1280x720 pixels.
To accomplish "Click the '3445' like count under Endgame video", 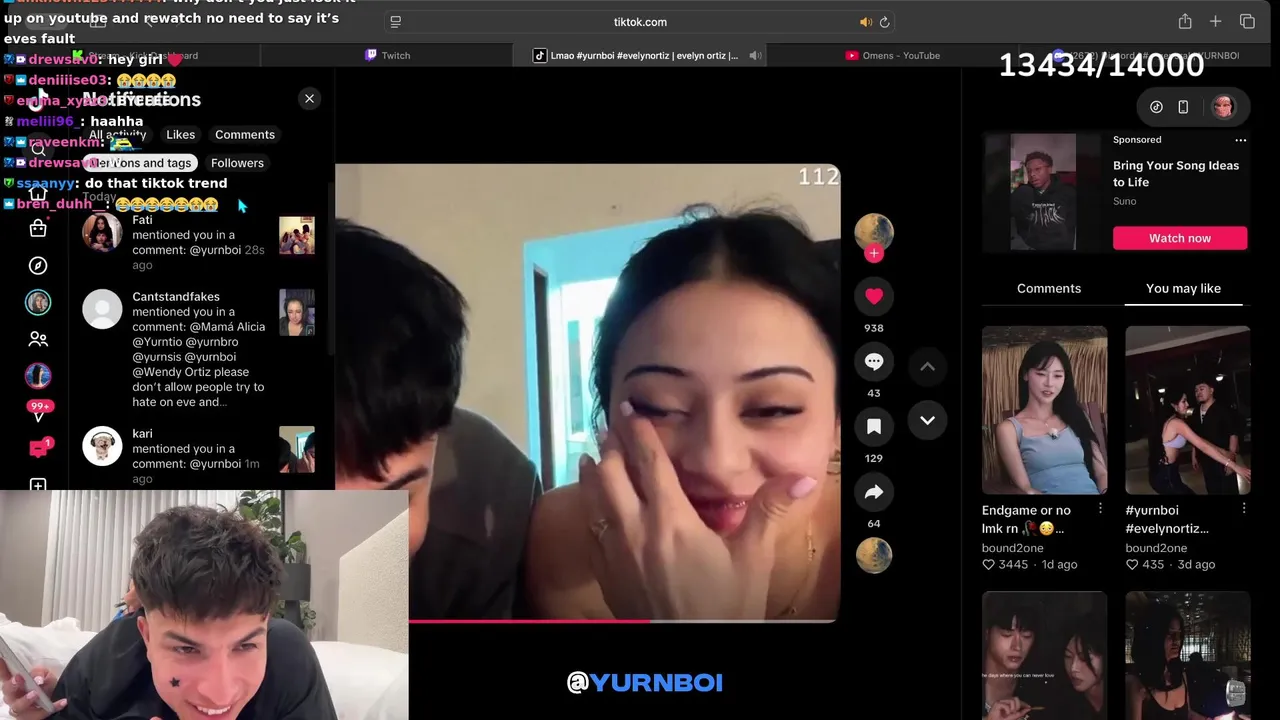I will click(x=1005, y=565).
